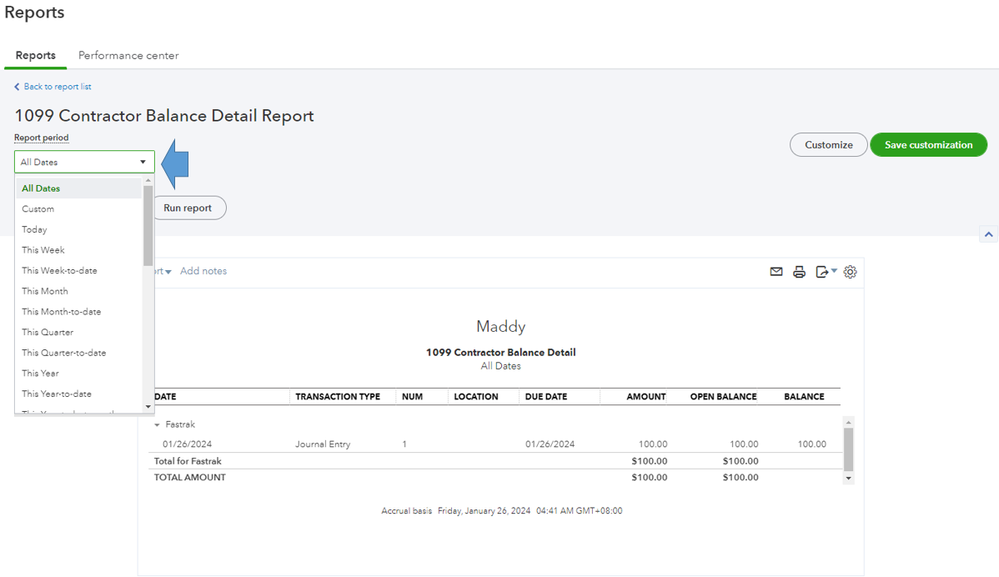This screenshot has width=999, height=577.
Task: Click the dropdown list scrollbar down arrow
Action: pos(149,406)
